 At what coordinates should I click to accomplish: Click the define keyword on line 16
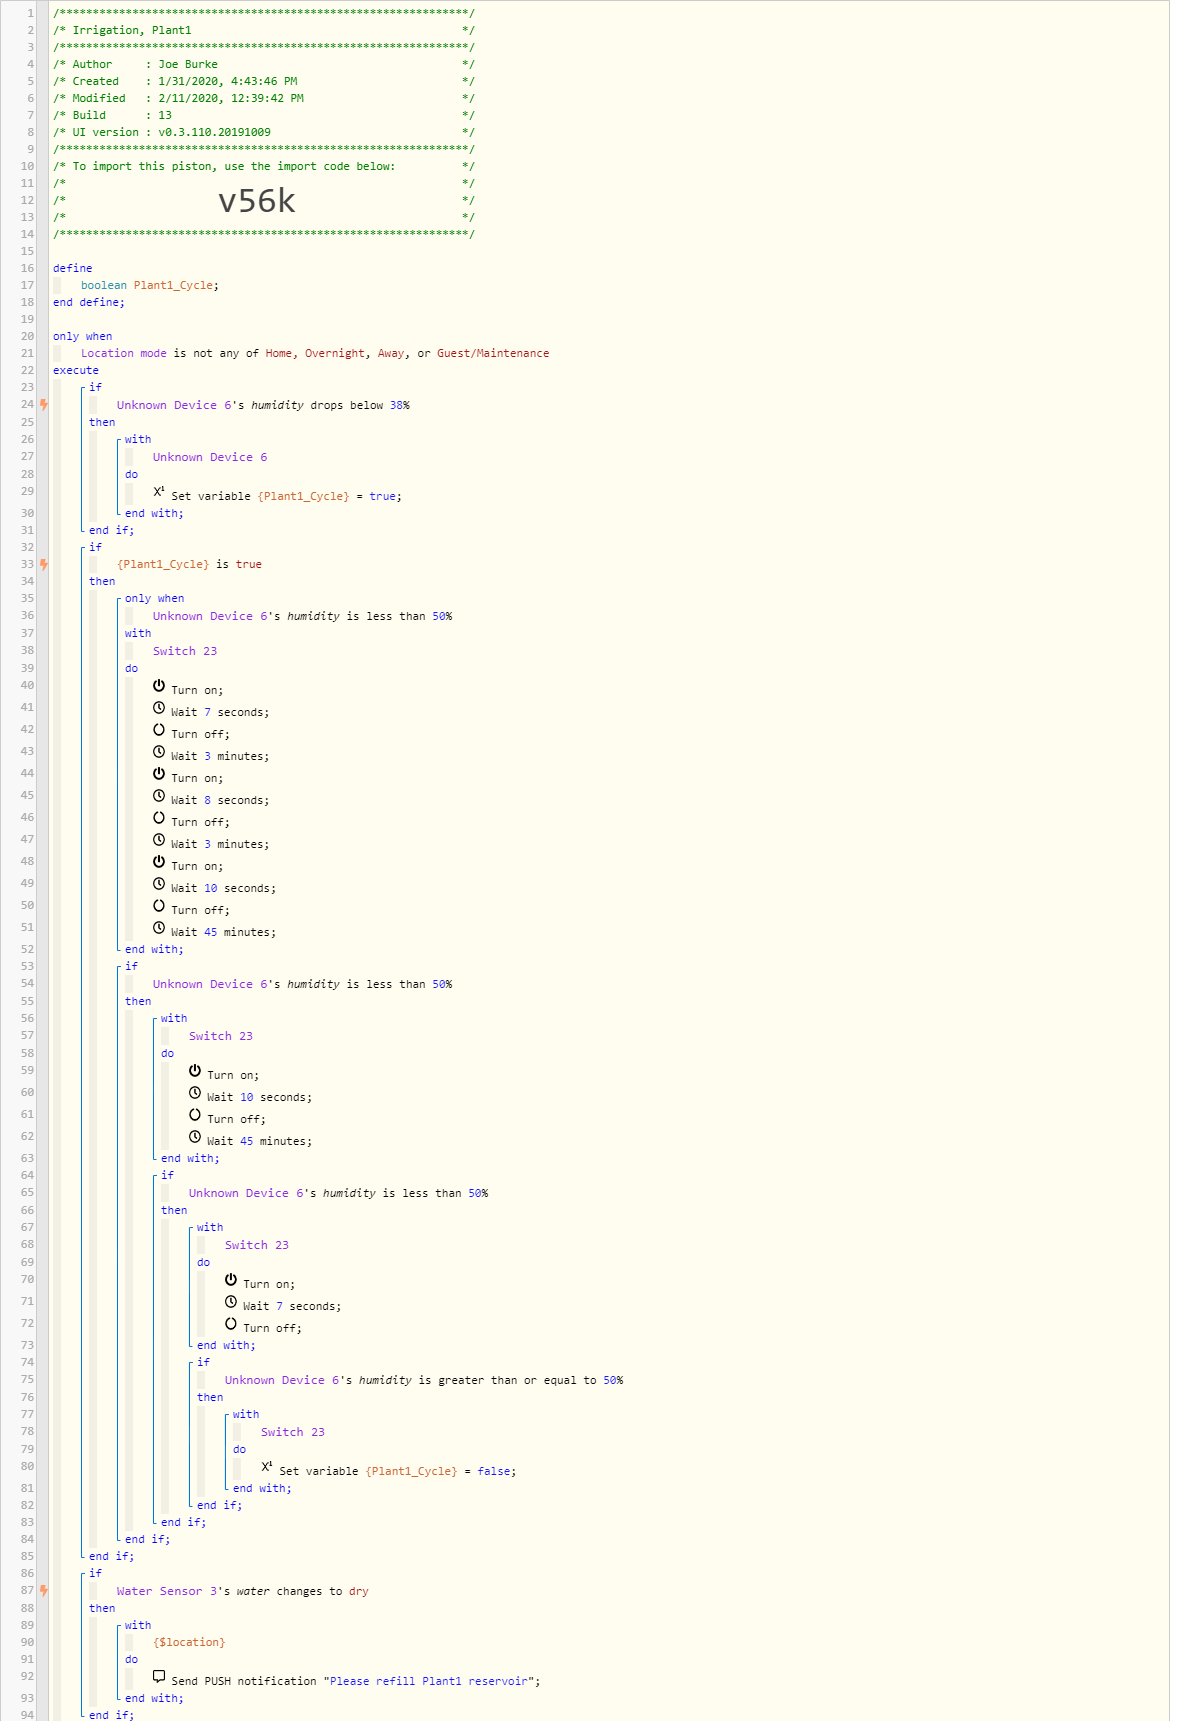pos(72,268)
